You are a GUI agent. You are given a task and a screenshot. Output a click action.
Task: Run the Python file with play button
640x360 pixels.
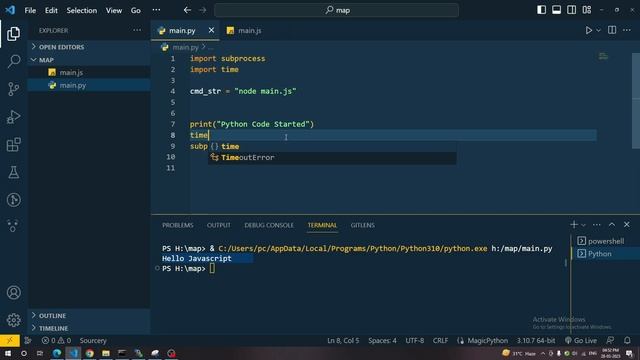[589, 30]
